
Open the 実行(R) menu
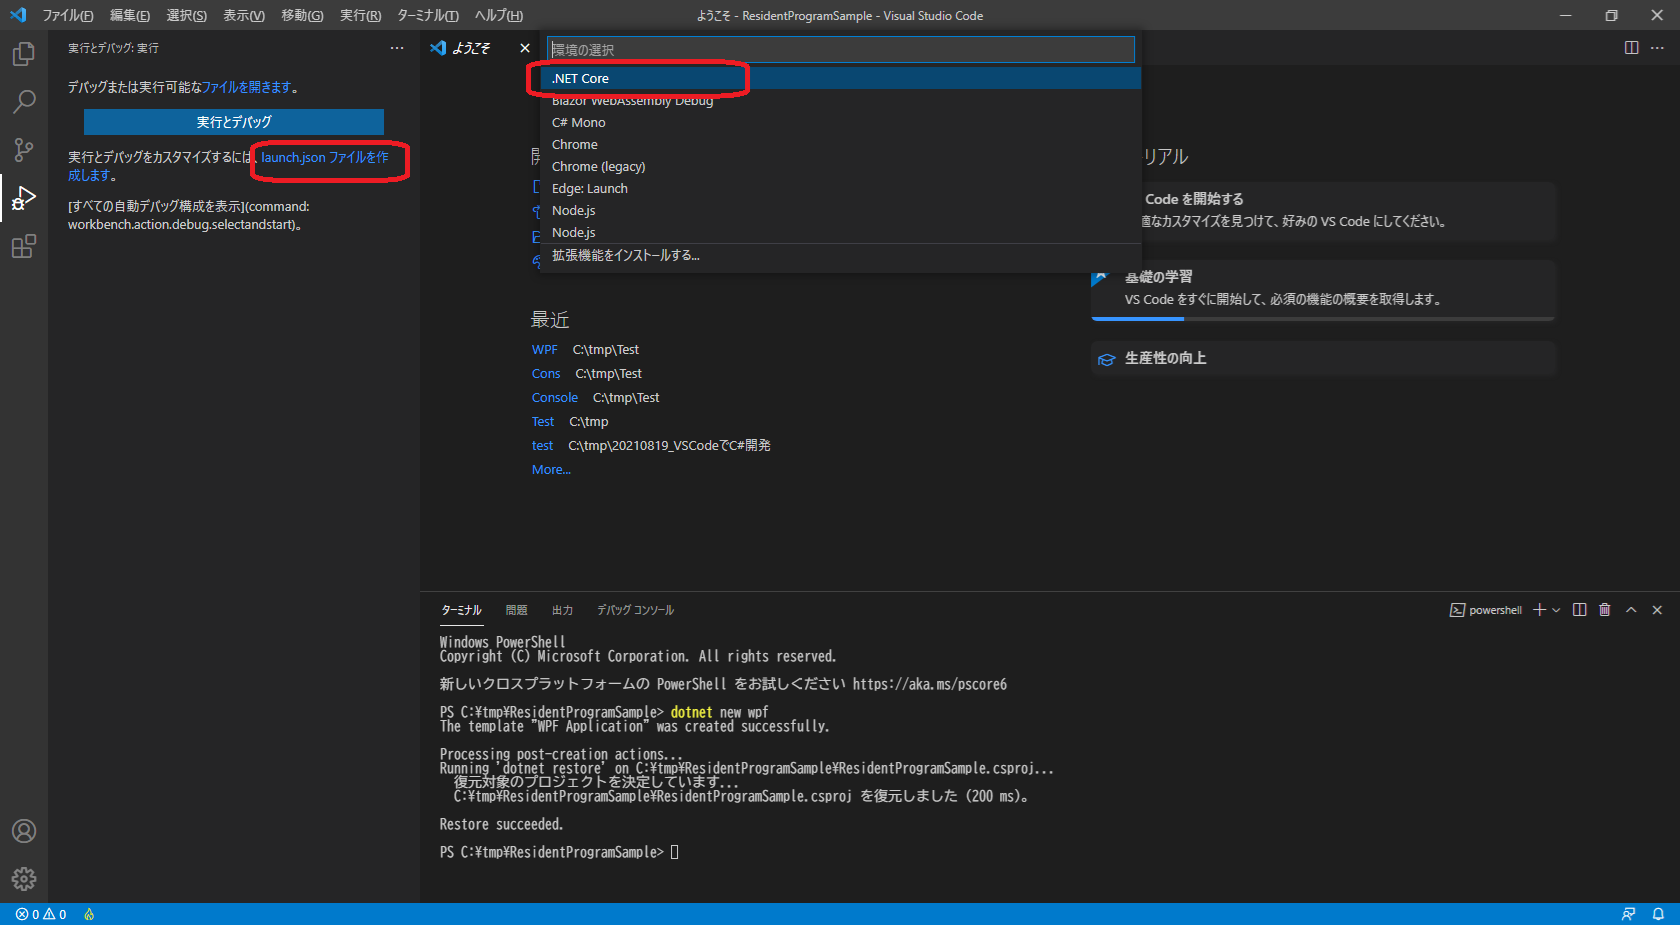(361, 15)
